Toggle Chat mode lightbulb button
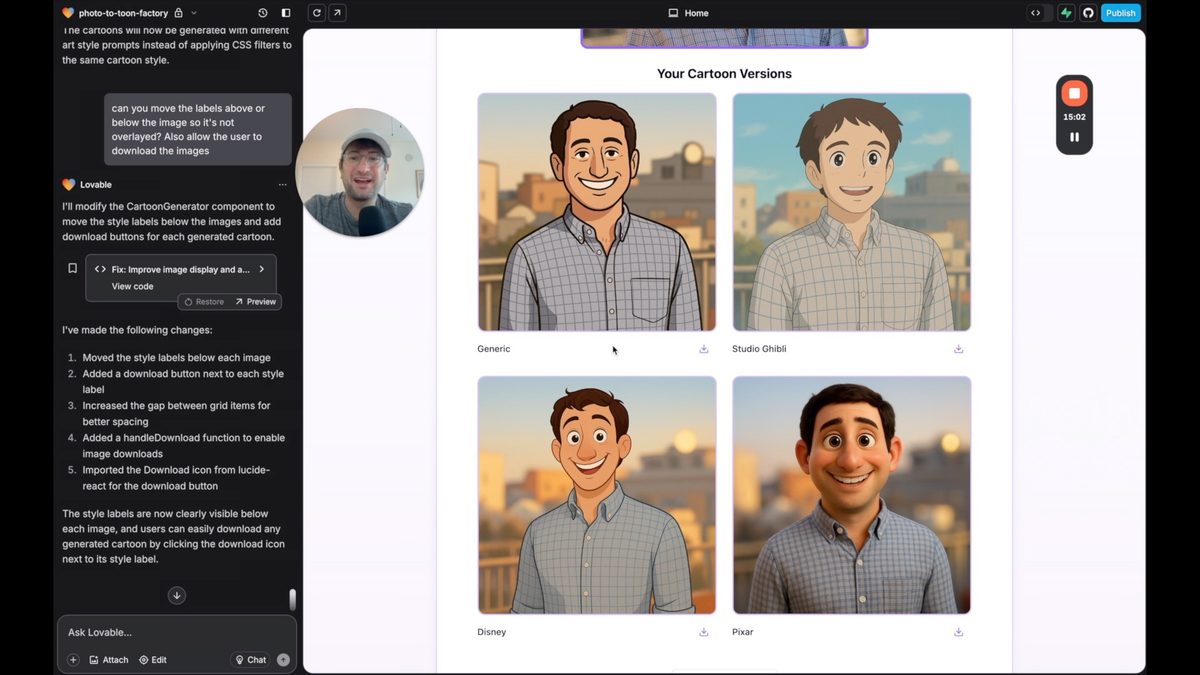 250,660
